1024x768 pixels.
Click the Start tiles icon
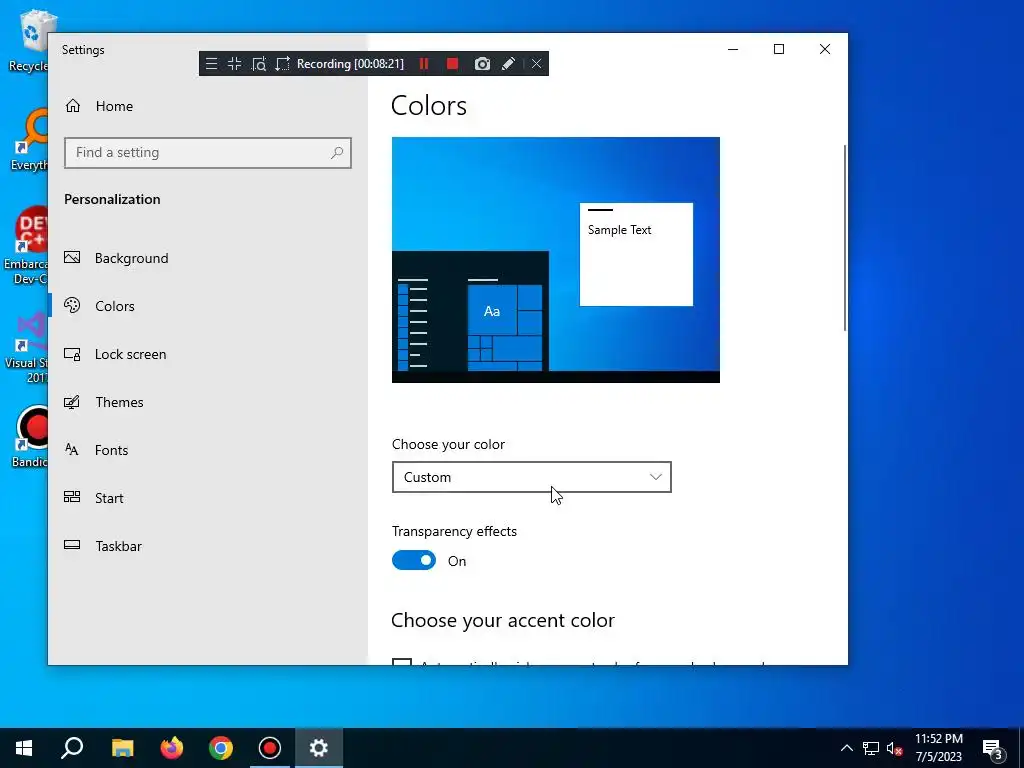[72, 497]
